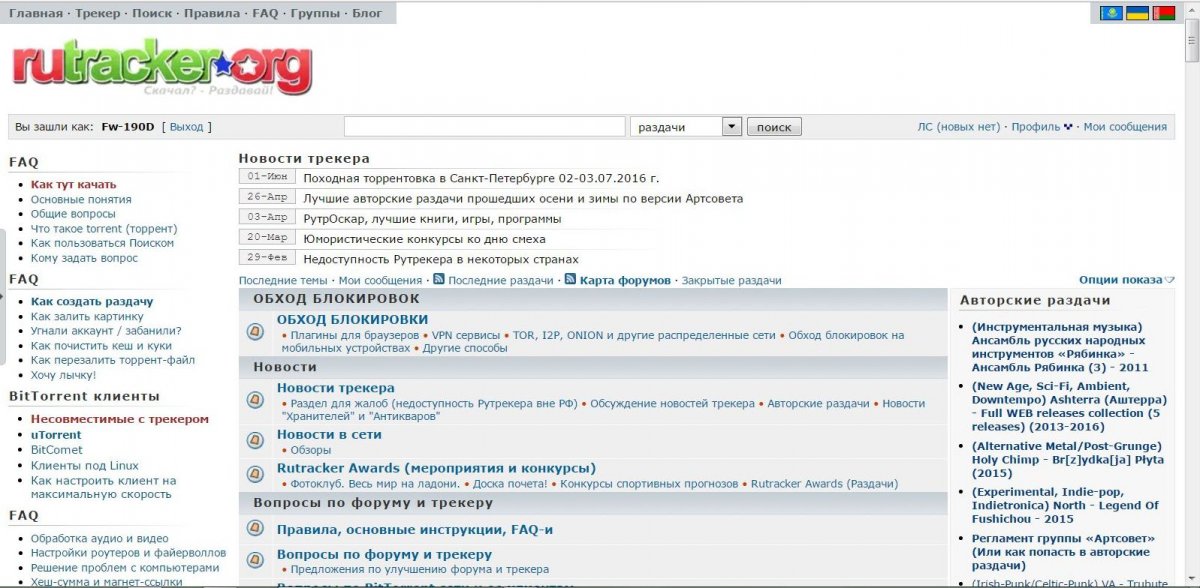Open Несовместимые с трекером link
The width and height of the screenshot is (1200, 588).
120,419
